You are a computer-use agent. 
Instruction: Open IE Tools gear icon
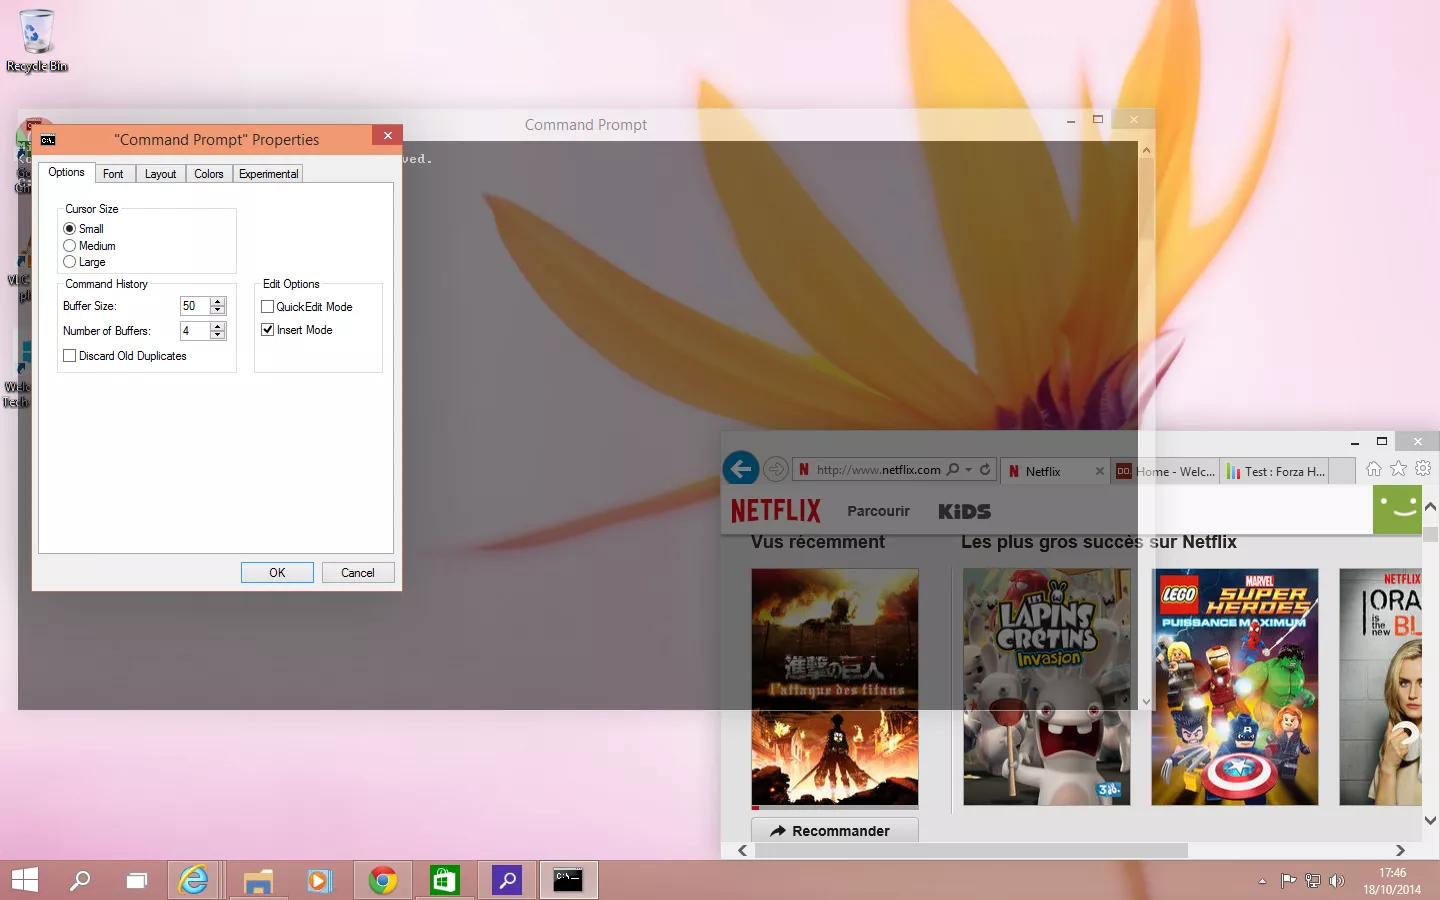point(1423,468)
